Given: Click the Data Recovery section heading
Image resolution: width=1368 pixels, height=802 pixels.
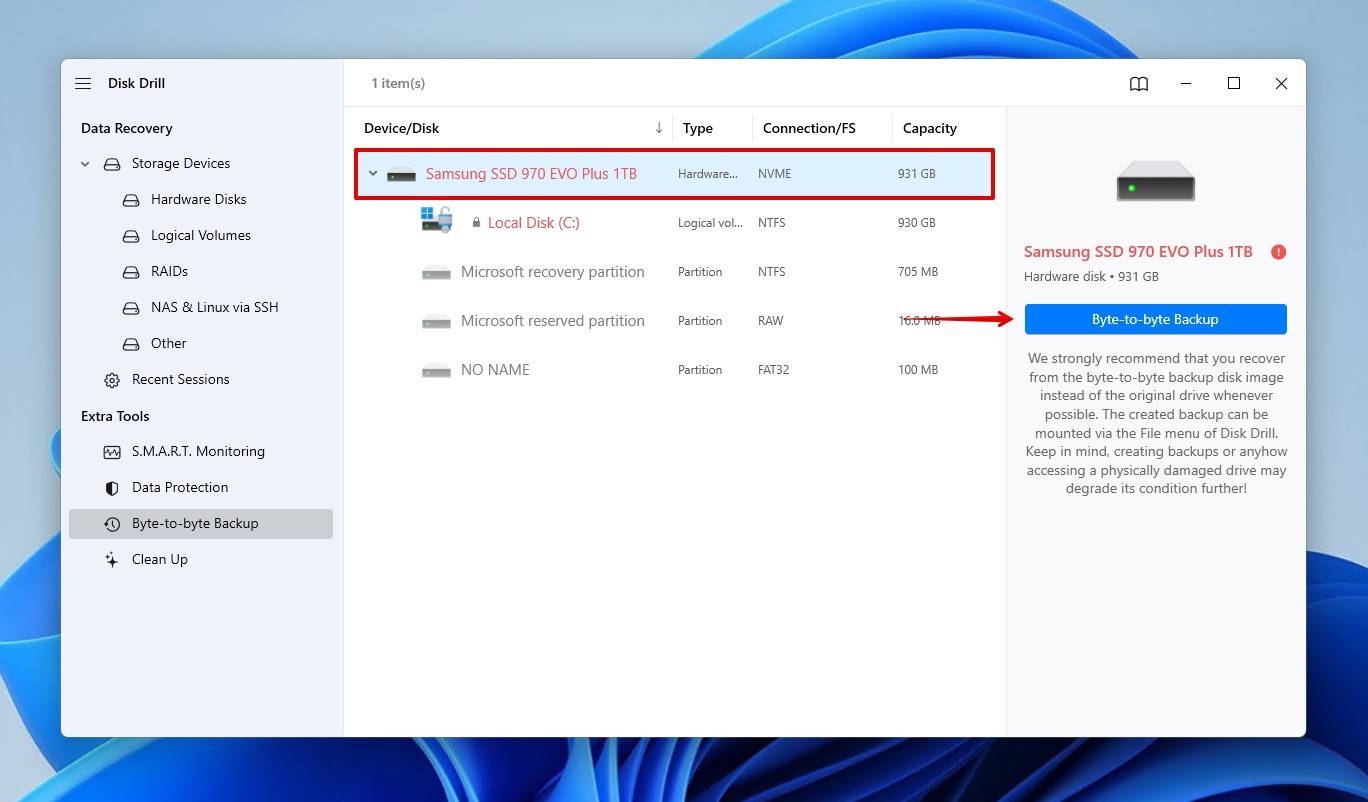Looking at the screenshot, I should pos(127,128).
